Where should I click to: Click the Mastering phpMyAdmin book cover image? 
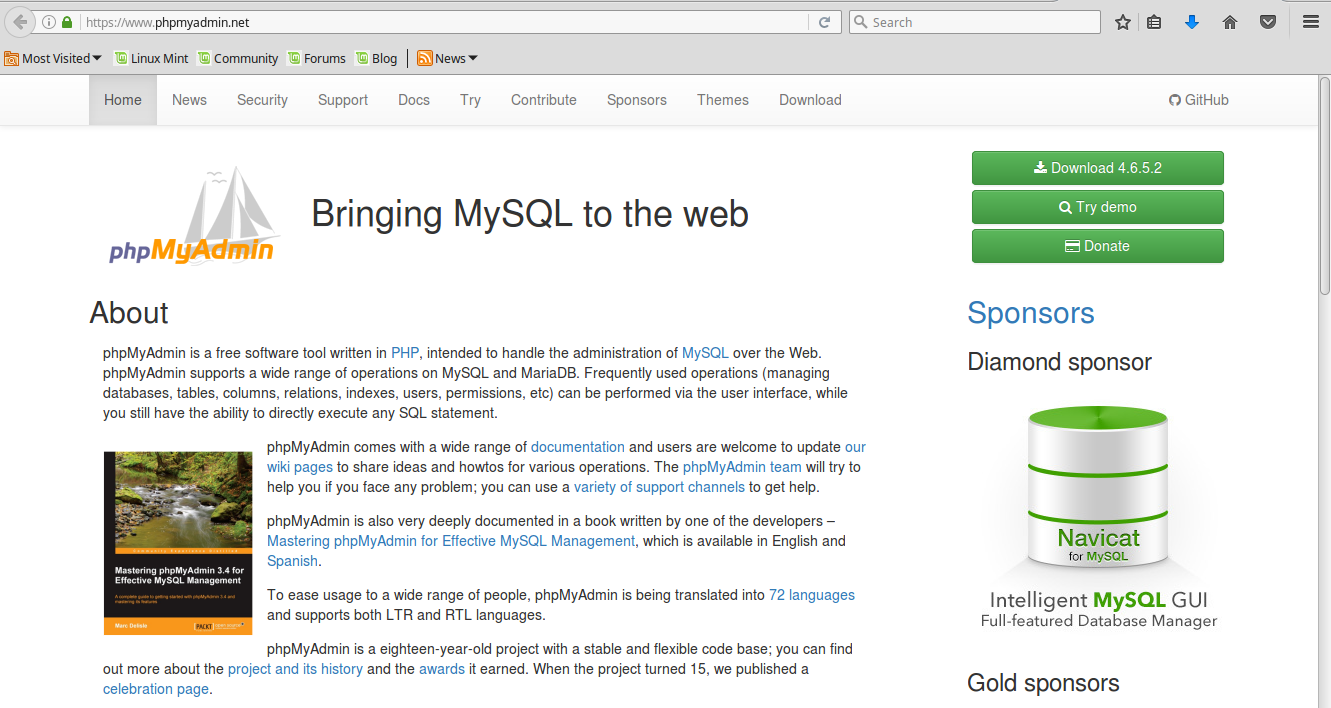[178, 543]
